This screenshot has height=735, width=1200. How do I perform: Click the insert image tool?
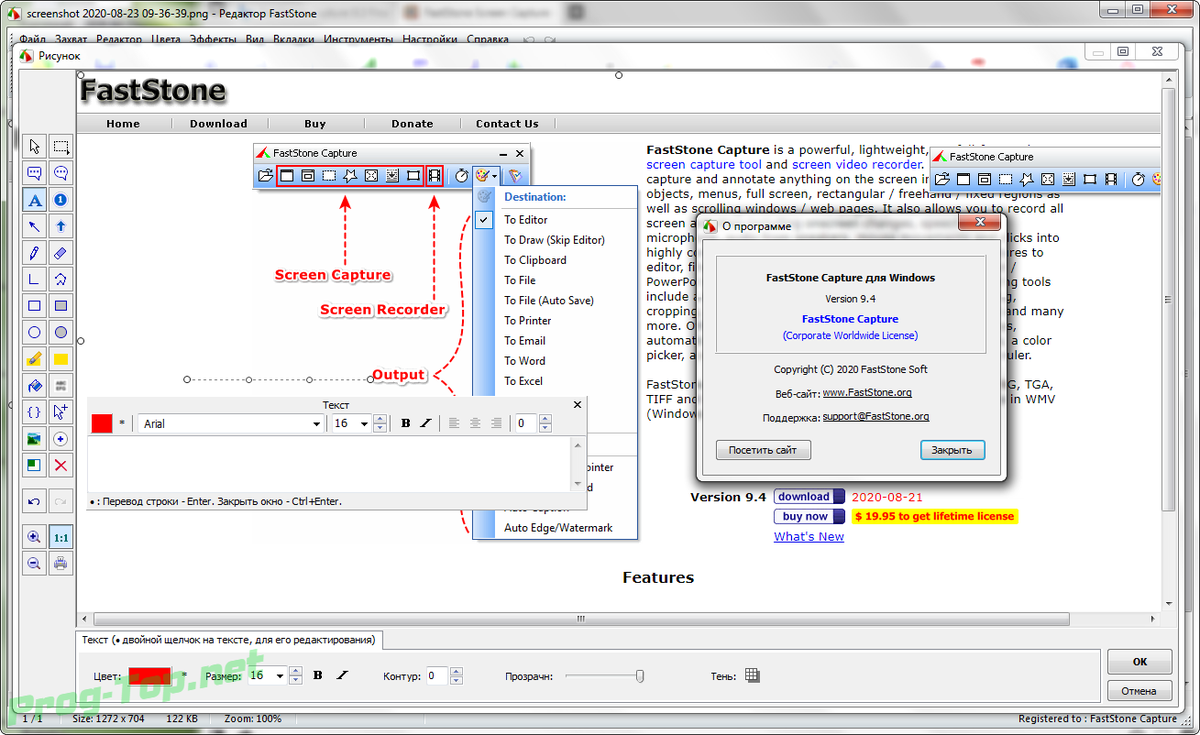34,438
